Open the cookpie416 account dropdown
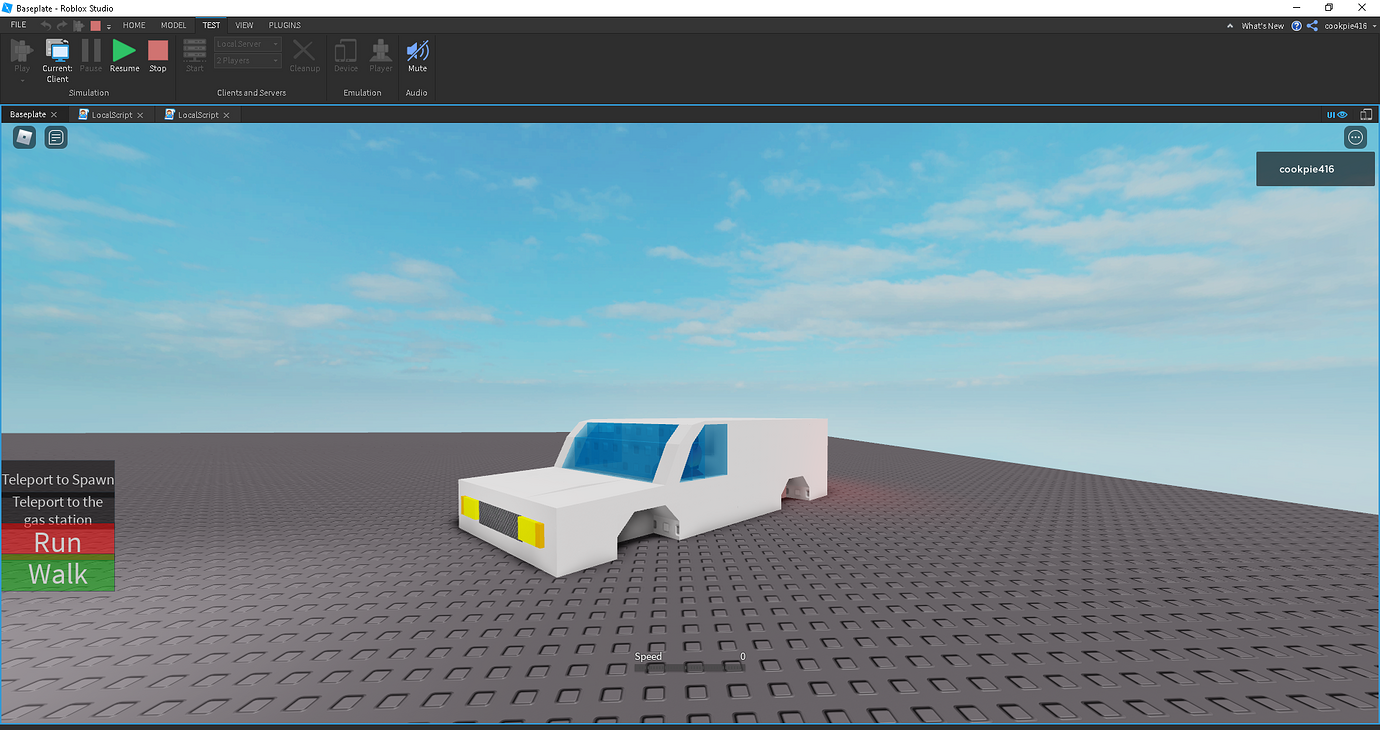 click(x=1350, y=25)
